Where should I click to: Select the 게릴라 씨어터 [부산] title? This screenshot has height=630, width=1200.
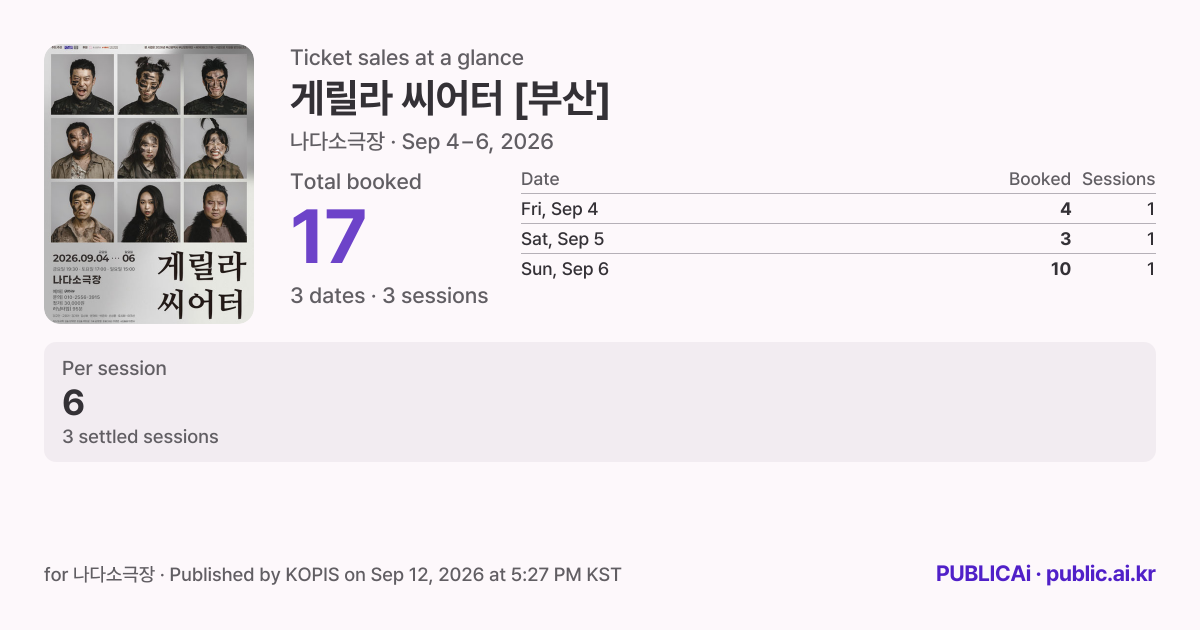pyautogui.click(x=450, y=99)
